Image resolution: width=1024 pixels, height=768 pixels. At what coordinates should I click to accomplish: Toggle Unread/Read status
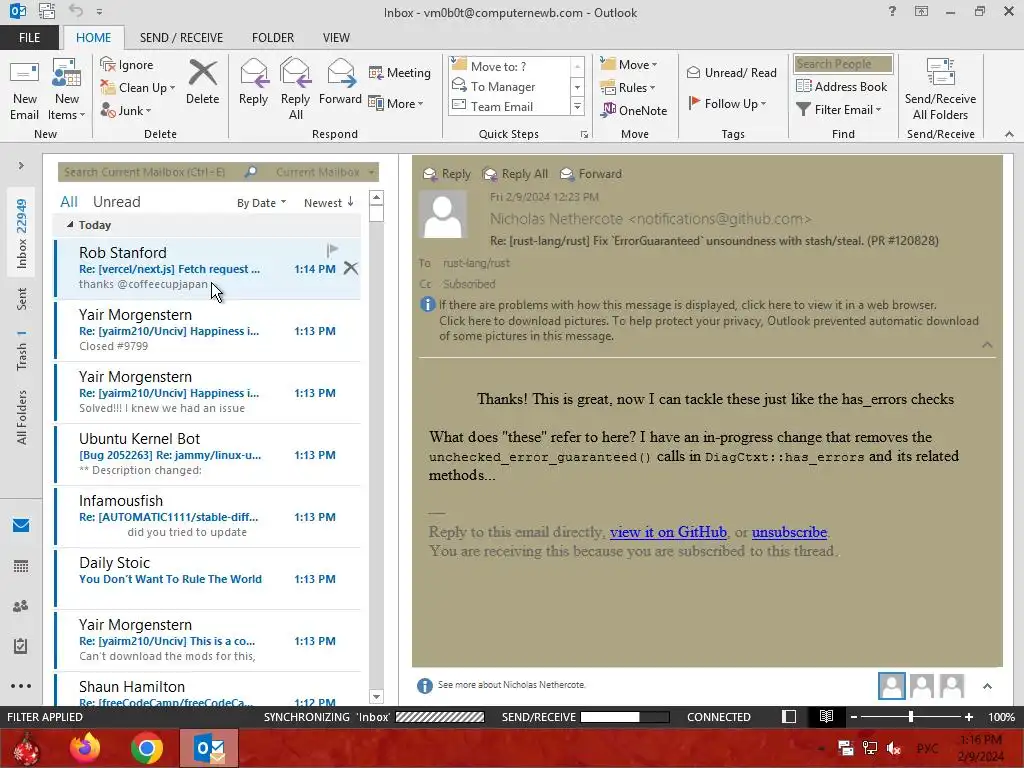(x=731, y=72)
